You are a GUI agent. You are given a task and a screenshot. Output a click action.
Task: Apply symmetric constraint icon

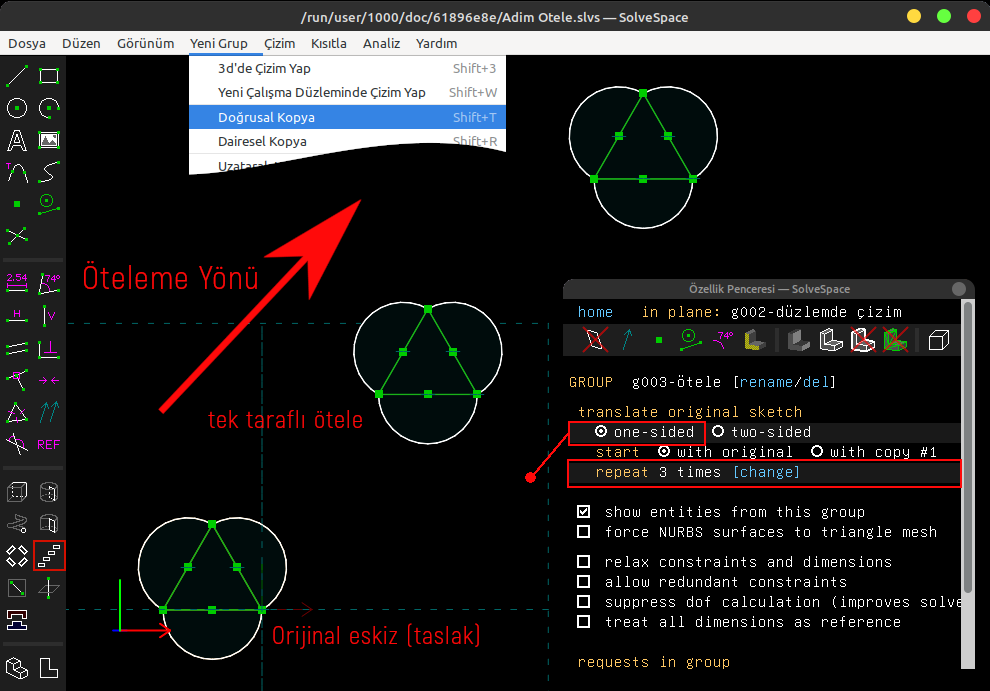pos(49,380)
